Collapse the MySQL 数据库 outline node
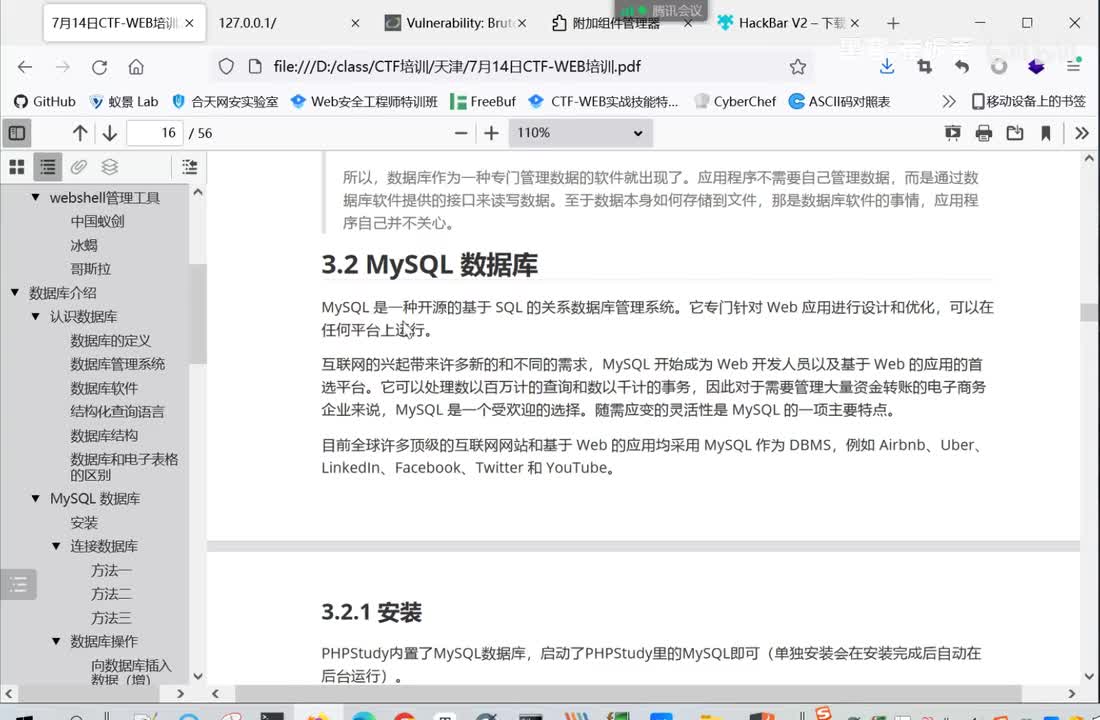Screen dimensions: 1100x720 click(35, 498)
